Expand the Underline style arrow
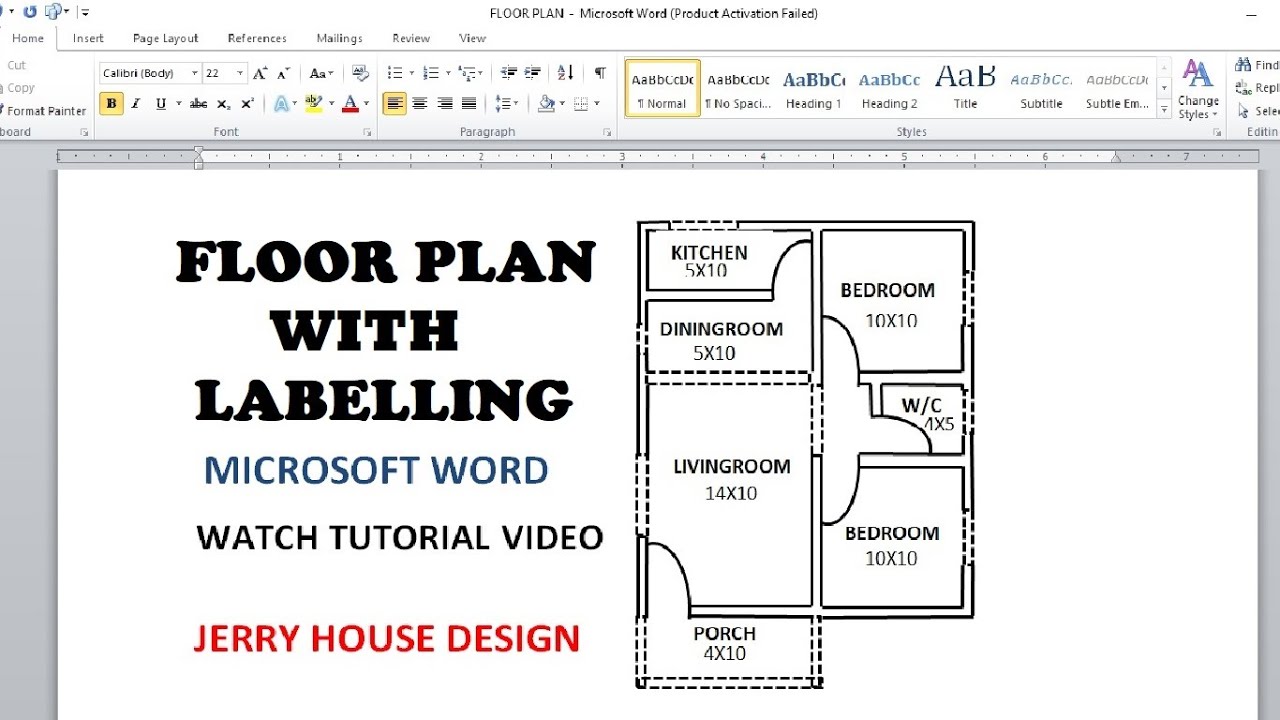 178,103
